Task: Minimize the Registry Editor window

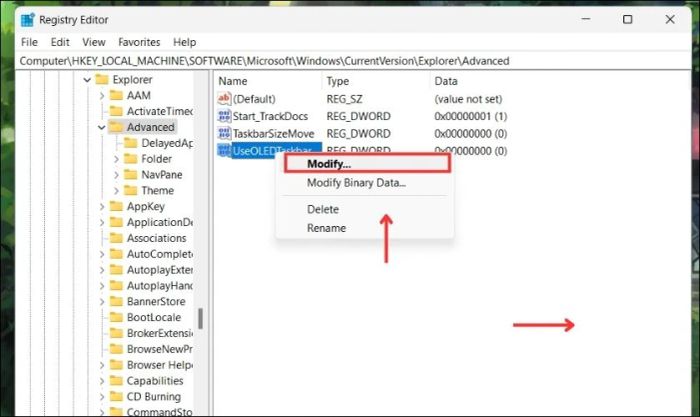Action: (586, 19)
